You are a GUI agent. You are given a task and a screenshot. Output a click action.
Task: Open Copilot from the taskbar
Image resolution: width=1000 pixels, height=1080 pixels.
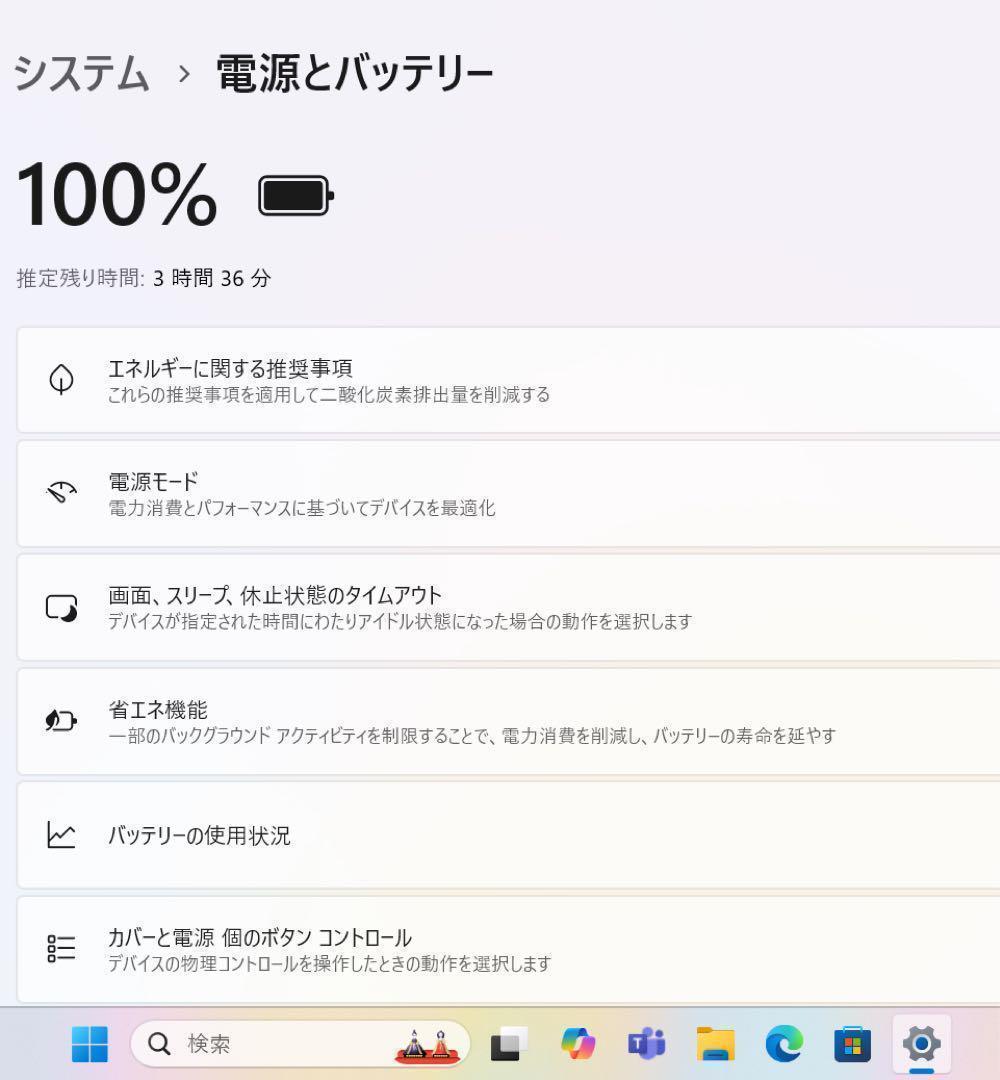click(x=578, y=1043)
